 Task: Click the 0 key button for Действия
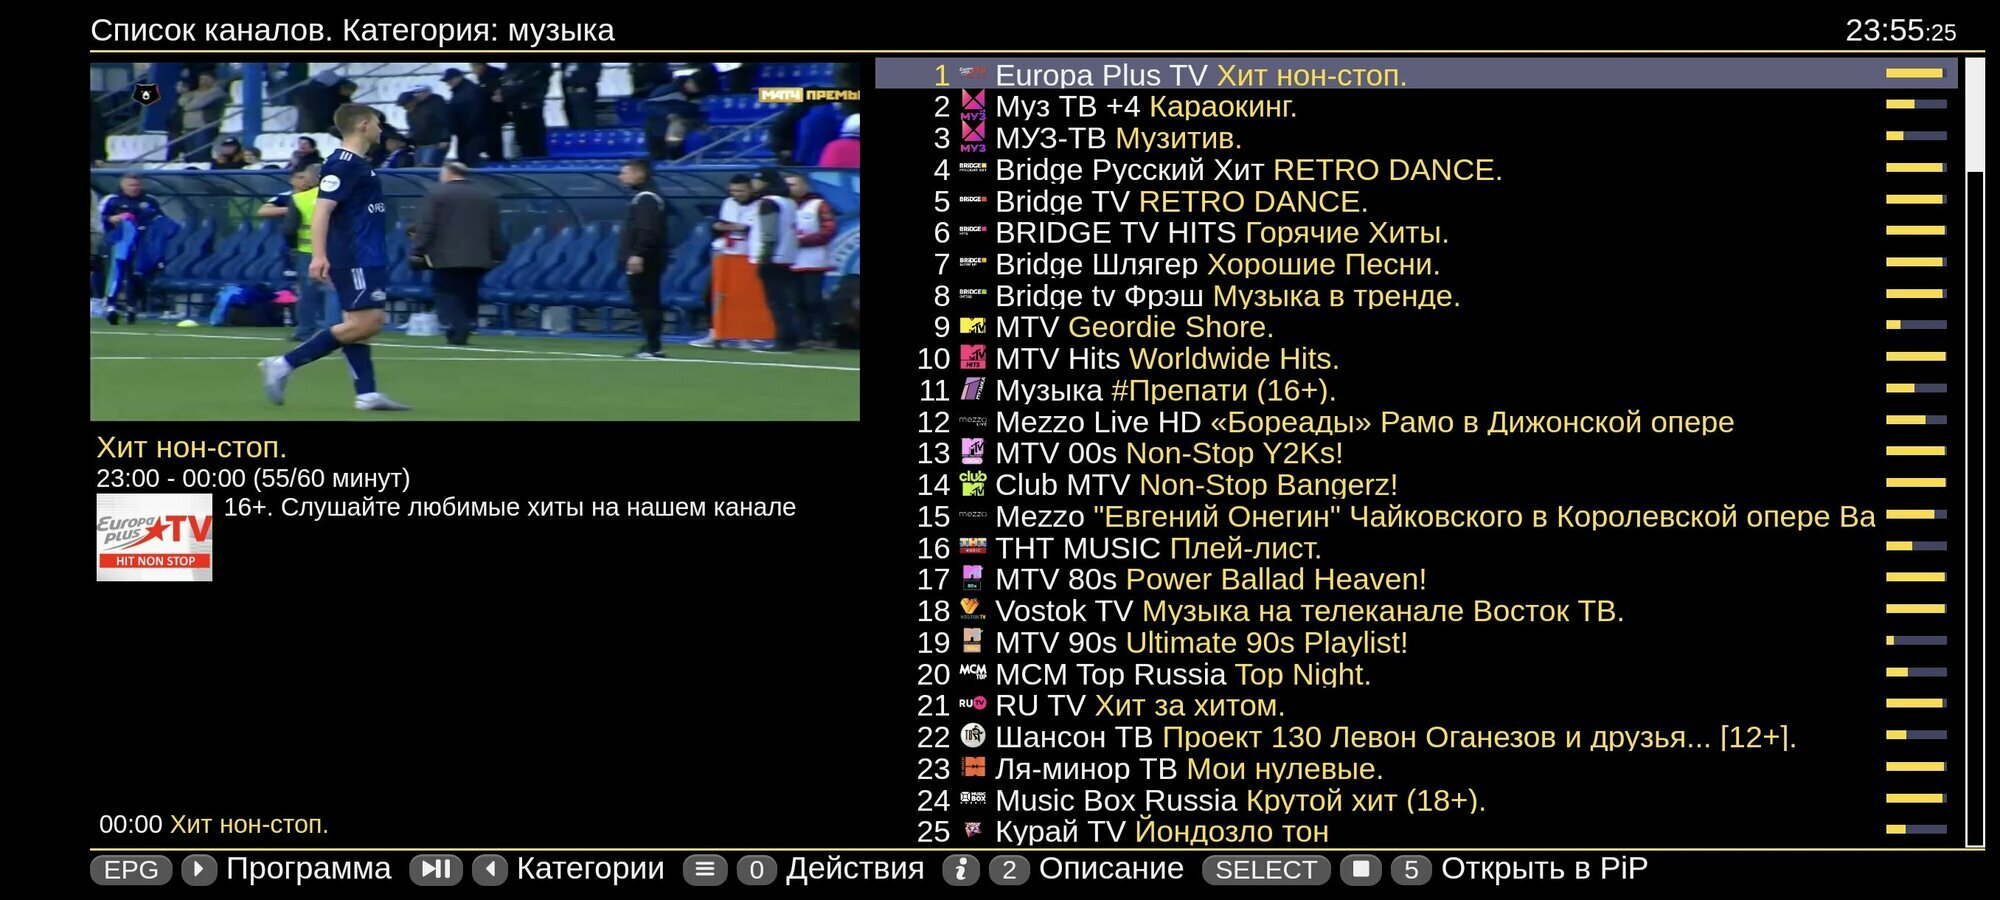click(757, 870)
